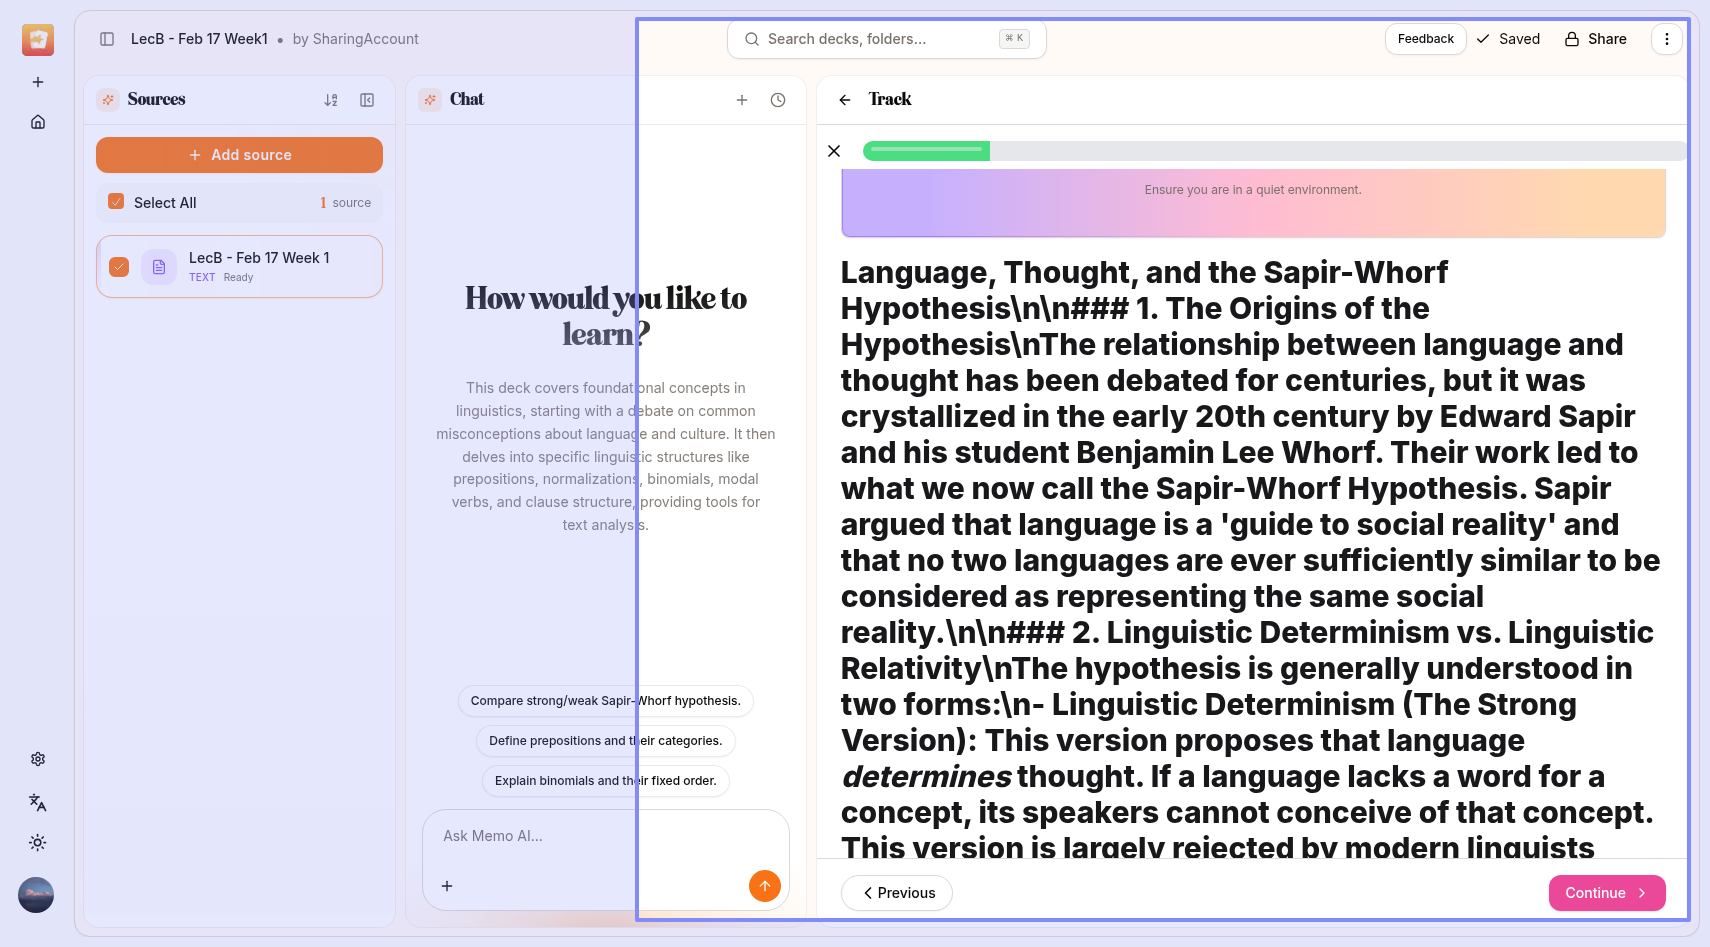Open settings gear in sidebar
The width and height of the screenshot is (1710, 947).
click(x=38, y=759)
